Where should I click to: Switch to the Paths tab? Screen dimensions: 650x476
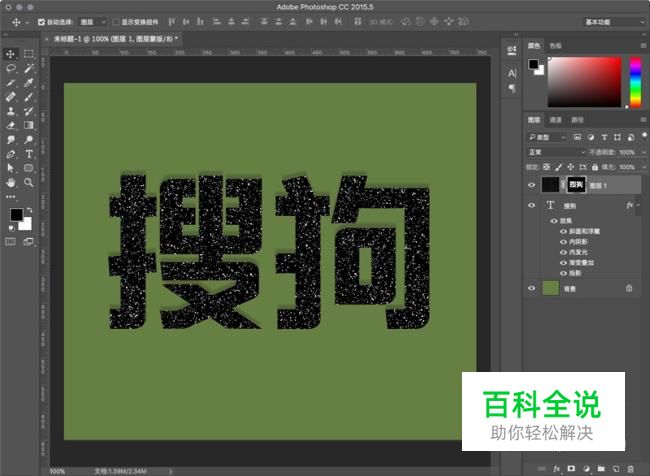point(577,120)
